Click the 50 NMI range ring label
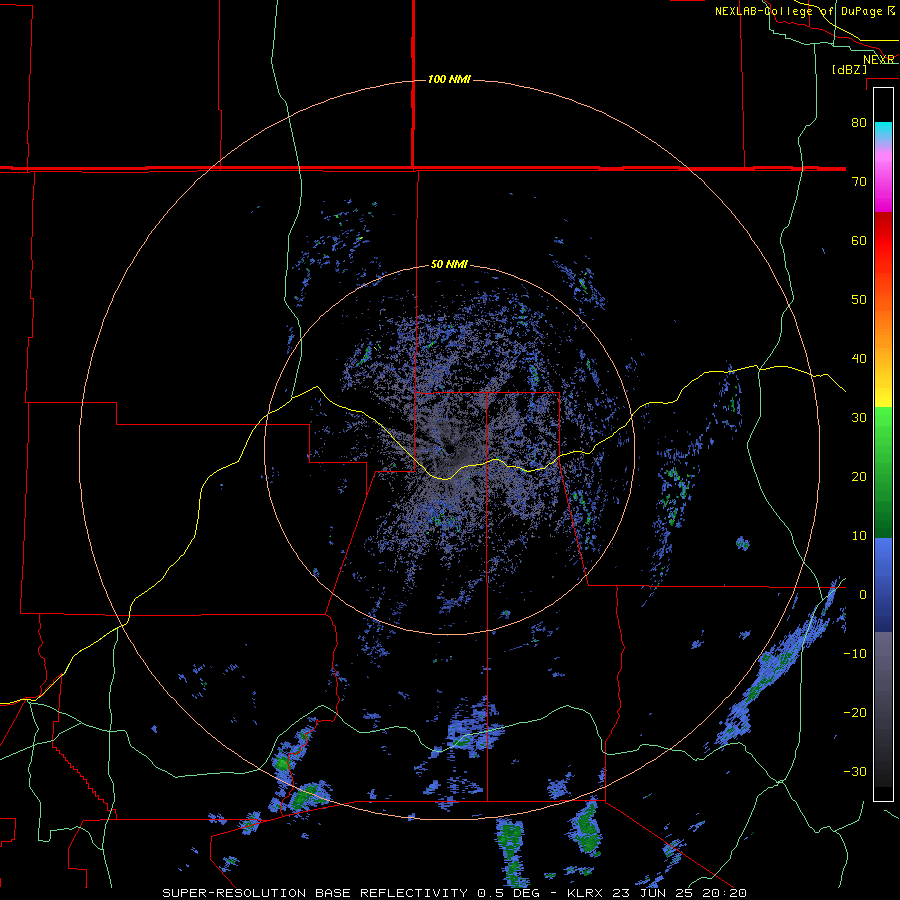The height and width of the screenshot is (900, 900). [x=449, y=265]
